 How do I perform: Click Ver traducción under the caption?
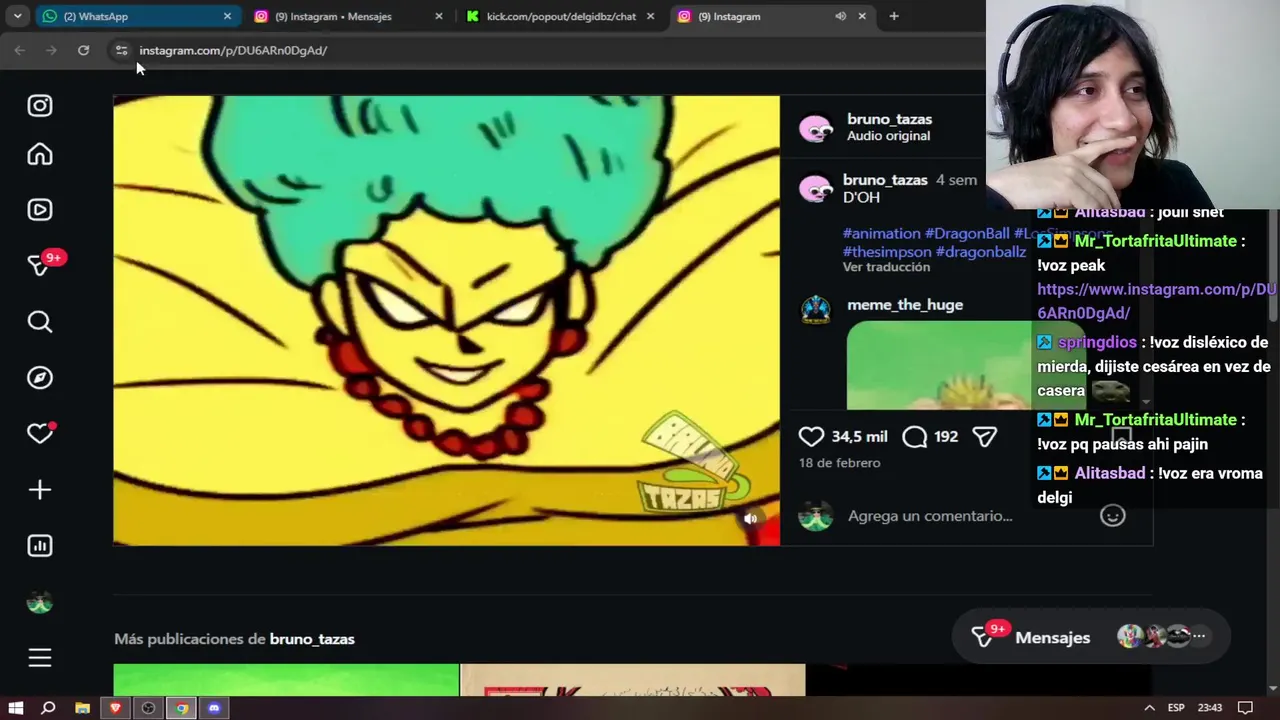coord(886,267)
